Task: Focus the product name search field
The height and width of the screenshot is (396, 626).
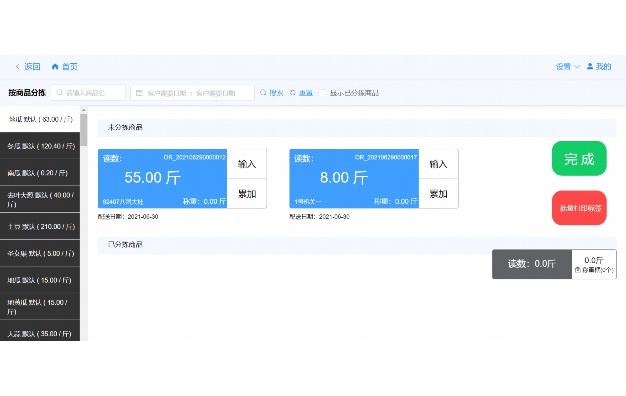Action: (88, 93)
